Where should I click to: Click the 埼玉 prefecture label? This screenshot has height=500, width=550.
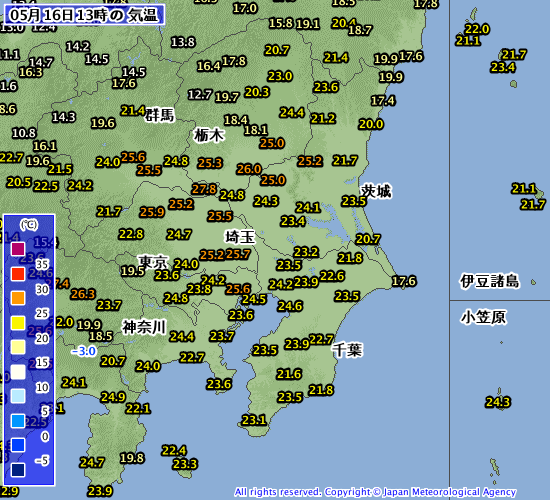pos(240,237)
